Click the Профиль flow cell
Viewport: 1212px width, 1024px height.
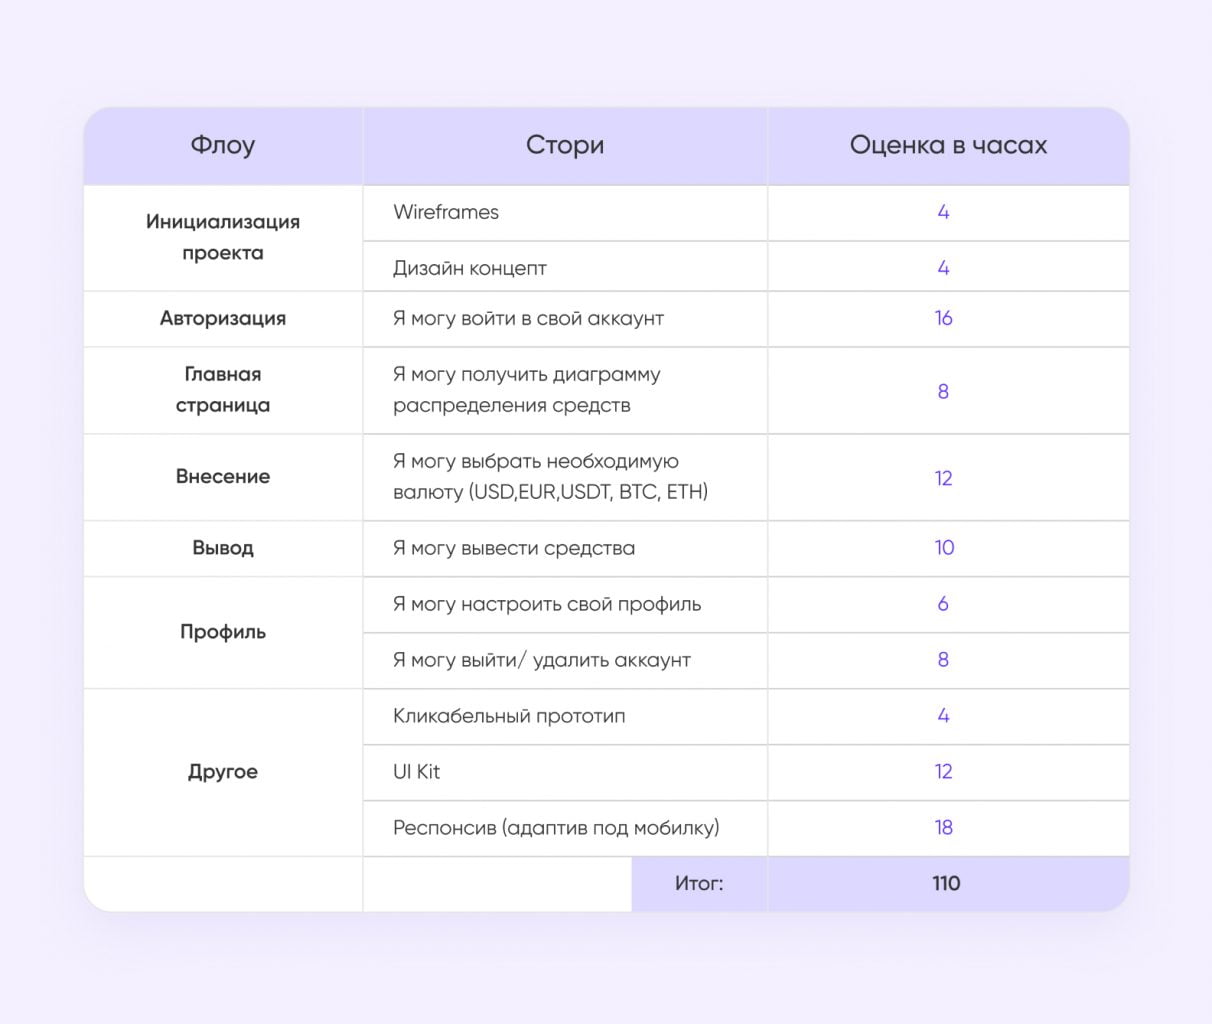pos(223,632)
